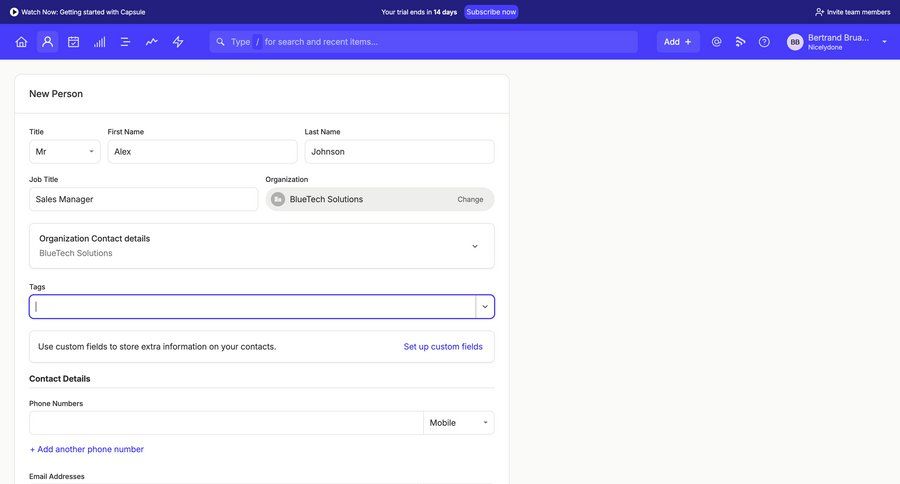The height and width of the screenshot is (484, 900).
Task: Open the People & Organizations icon
Action: click(47, 42)
